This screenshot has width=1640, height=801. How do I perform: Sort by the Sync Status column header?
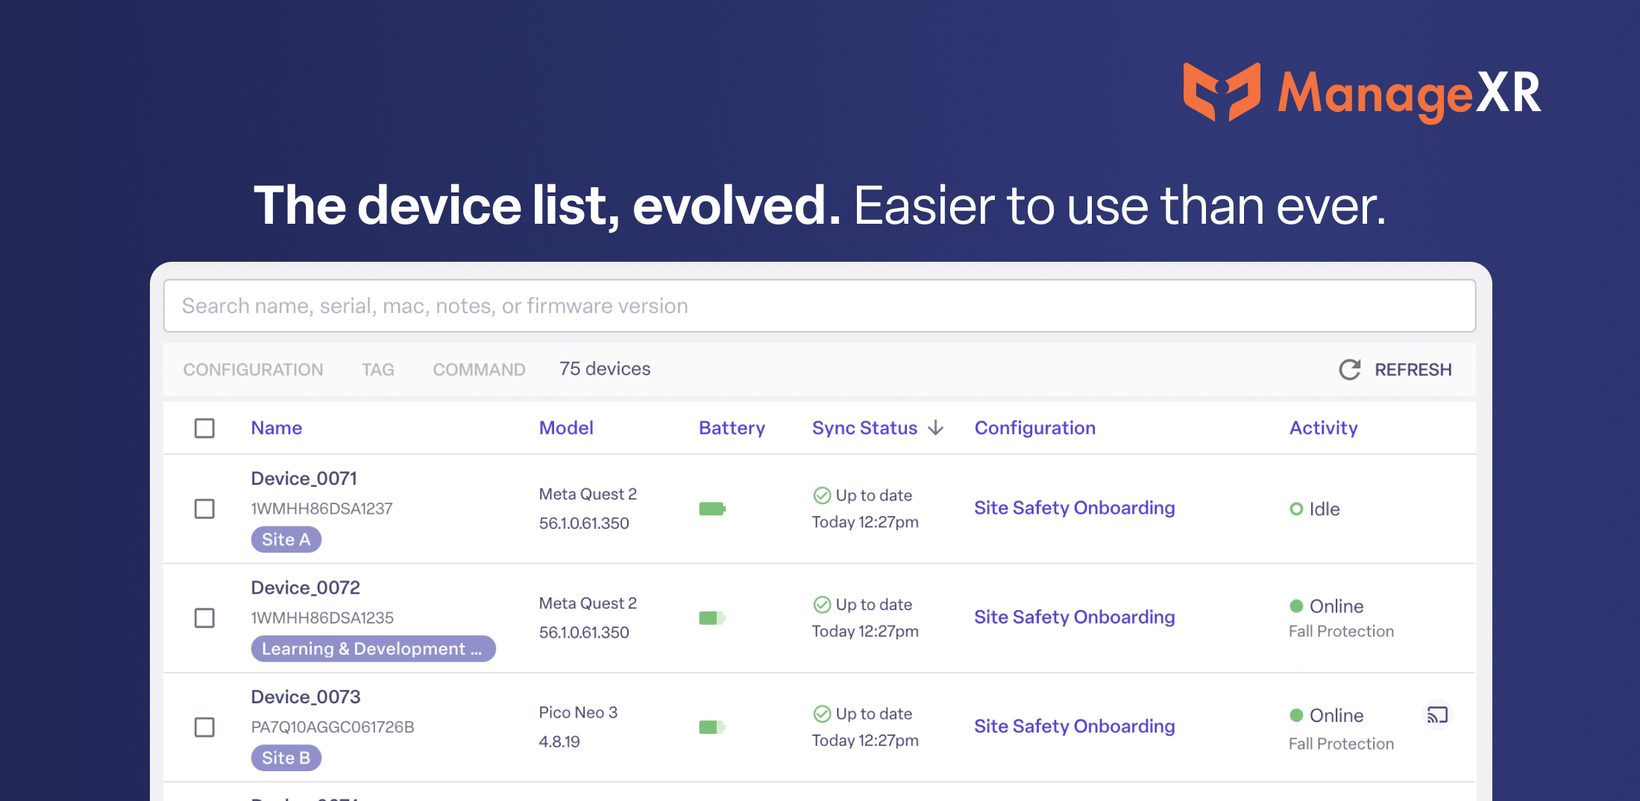pos(865,428)
